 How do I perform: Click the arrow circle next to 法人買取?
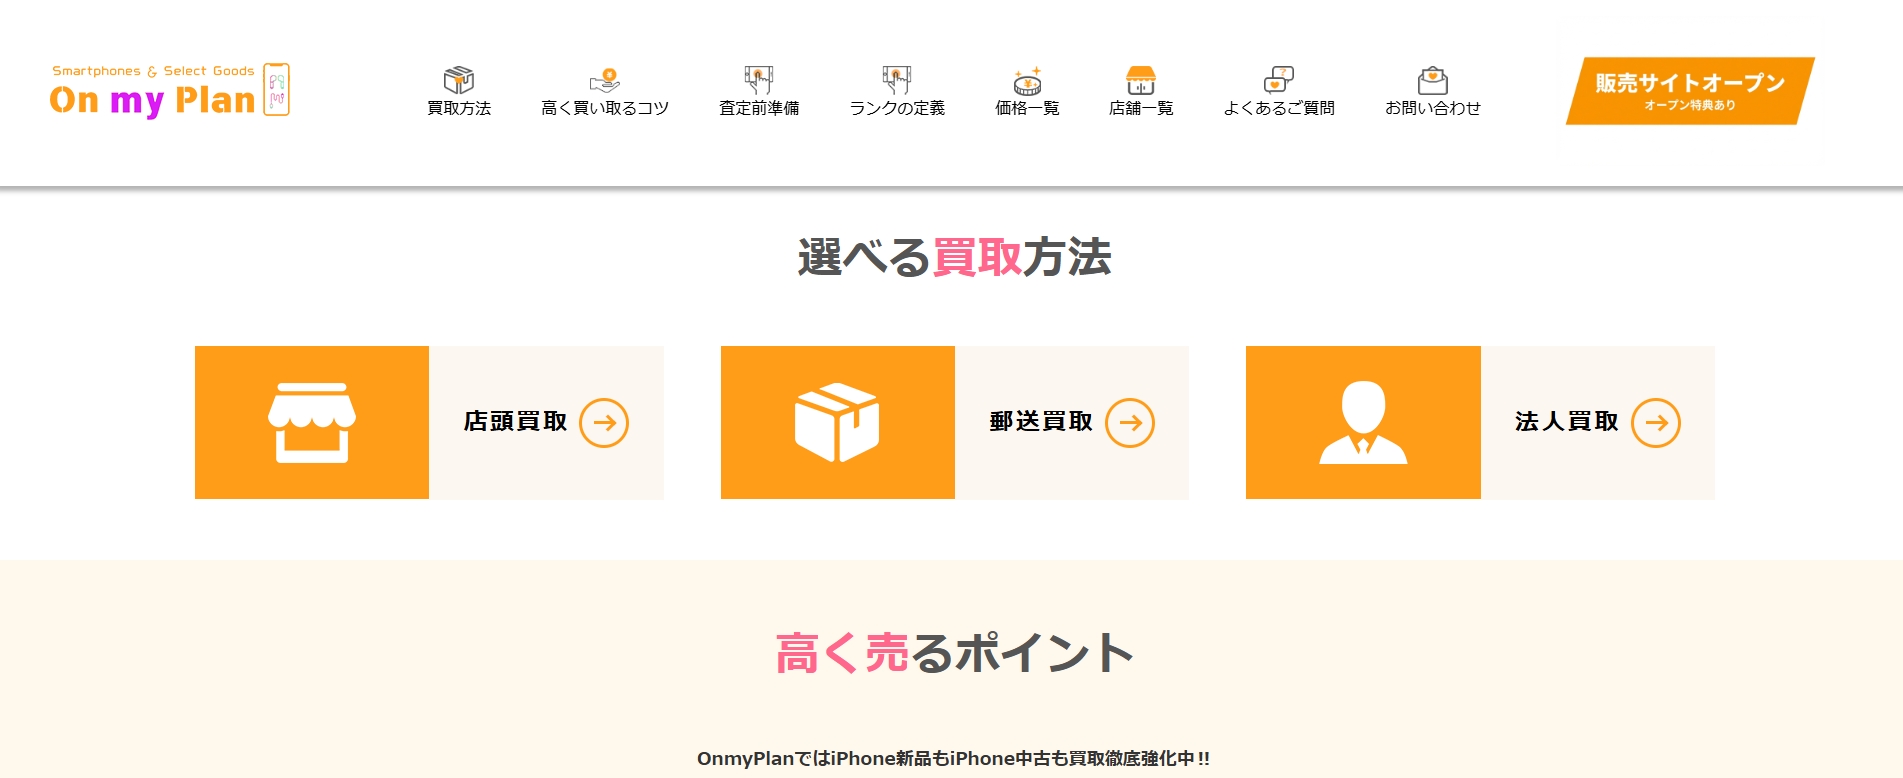coord(1656,423)
